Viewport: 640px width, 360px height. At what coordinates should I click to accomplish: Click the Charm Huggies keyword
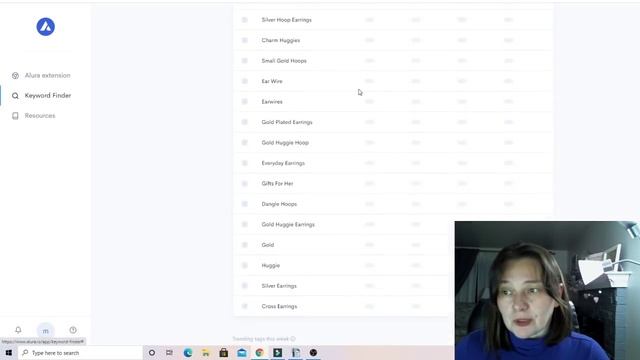[281, 40]
